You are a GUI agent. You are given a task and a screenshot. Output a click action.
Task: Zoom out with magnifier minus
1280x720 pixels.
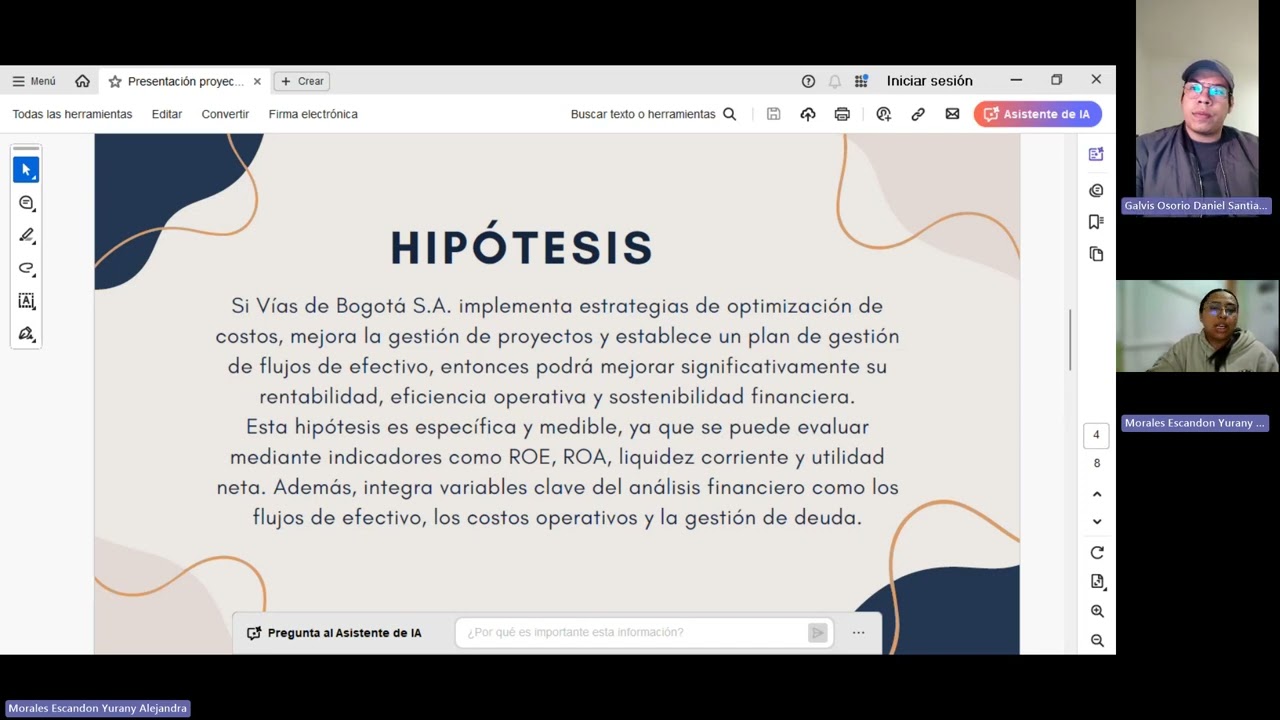(x=1097, y=640)
